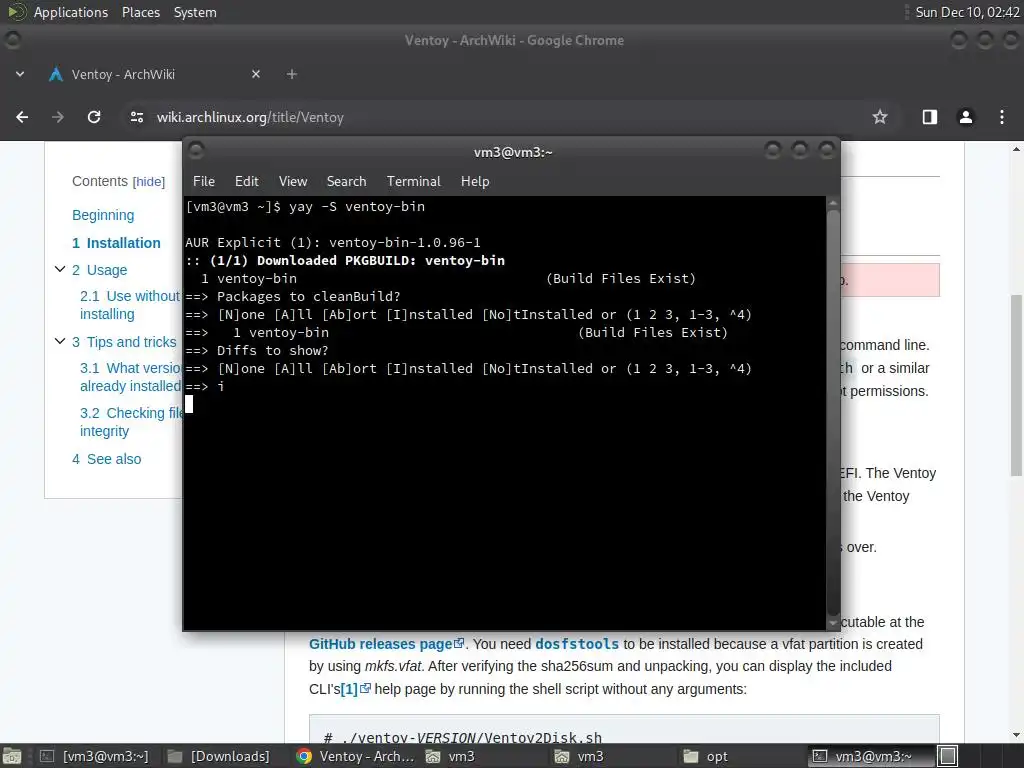Viewport: 1024px width, 768px height.
Task: Open terminal Help menu
Action: (475, 182)
